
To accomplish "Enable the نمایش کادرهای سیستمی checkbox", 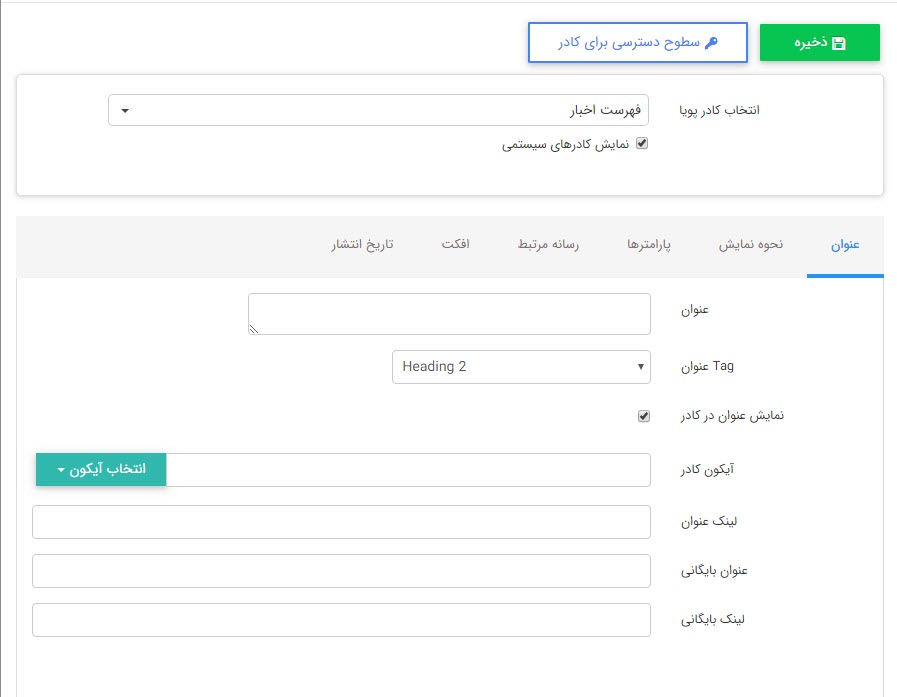I will click(642, 143).
